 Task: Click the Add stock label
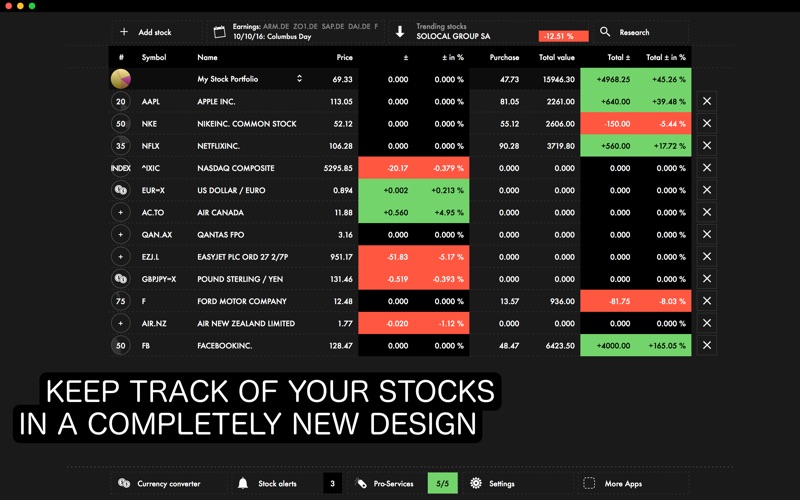coord(155,32)
